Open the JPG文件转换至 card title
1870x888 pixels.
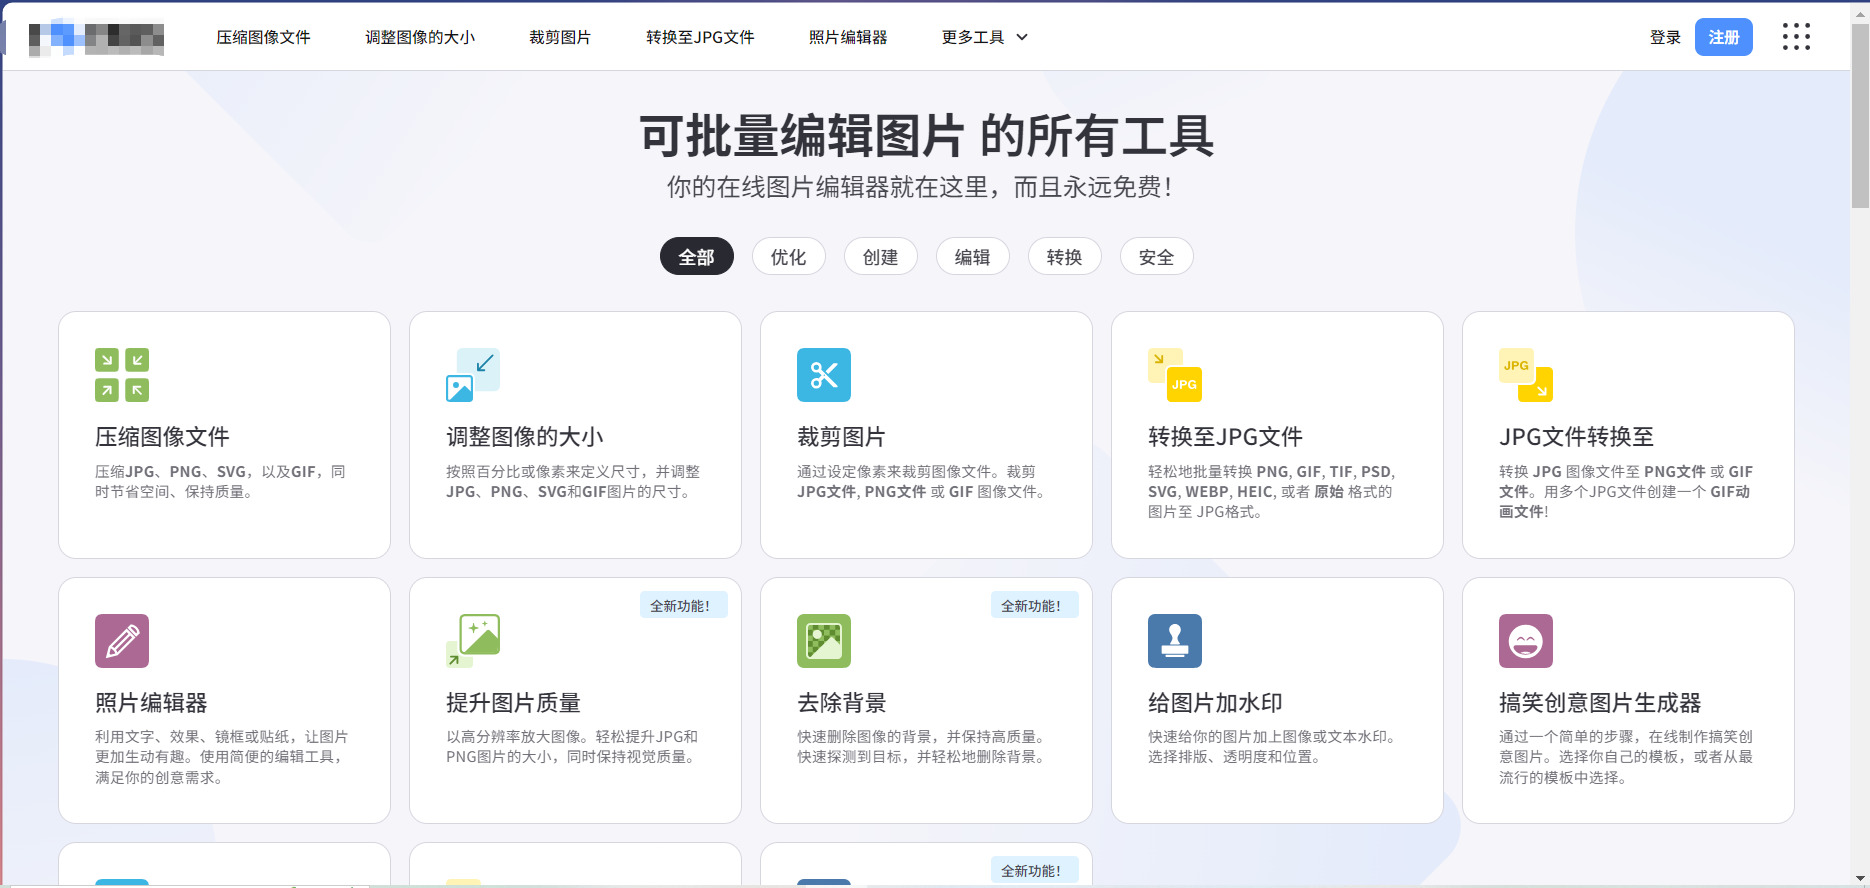(1576, 437)
